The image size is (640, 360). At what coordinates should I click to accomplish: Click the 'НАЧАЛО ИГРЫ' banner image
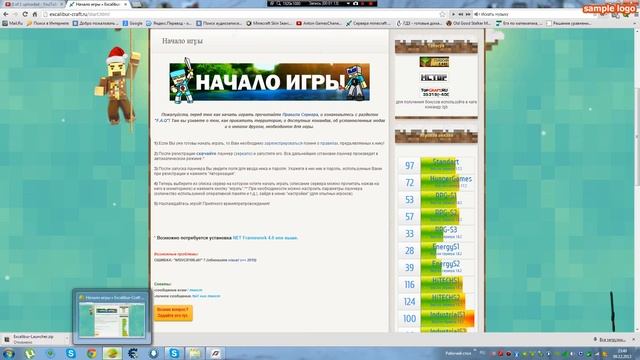click(269, 81)
